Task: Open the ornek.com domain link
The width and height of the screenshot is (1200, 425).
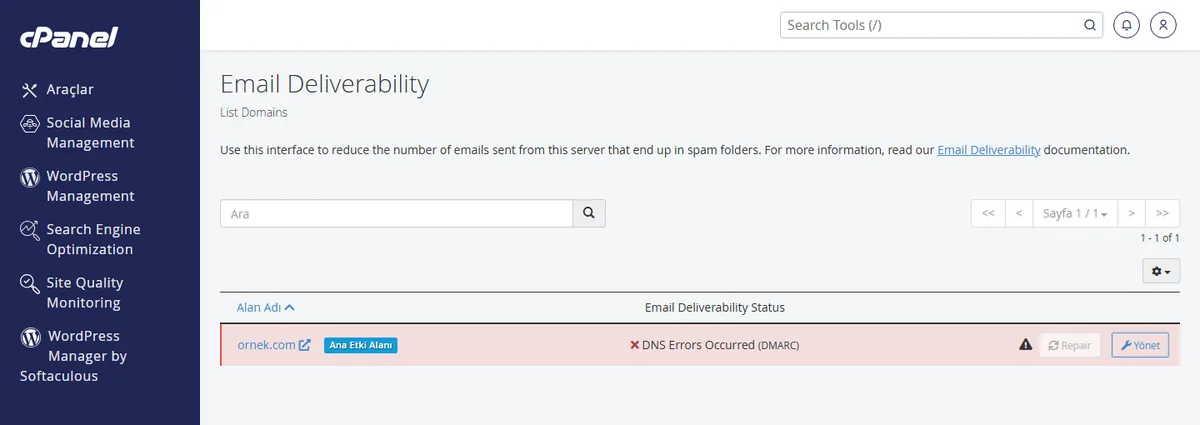Action: [x=266, y=345]
